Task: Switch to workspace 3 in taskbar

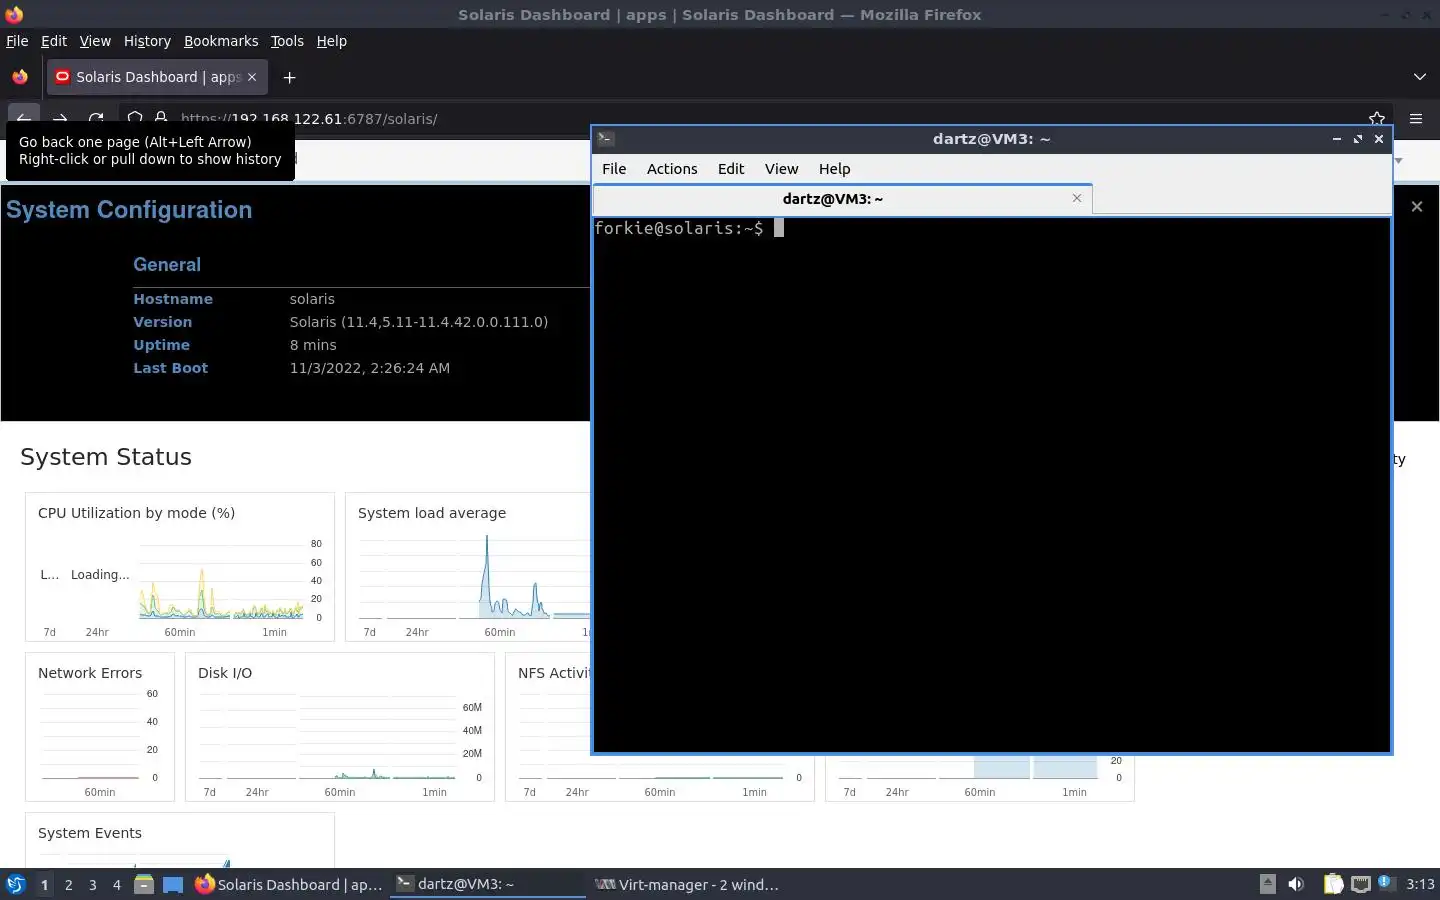Action: point(93,885)
